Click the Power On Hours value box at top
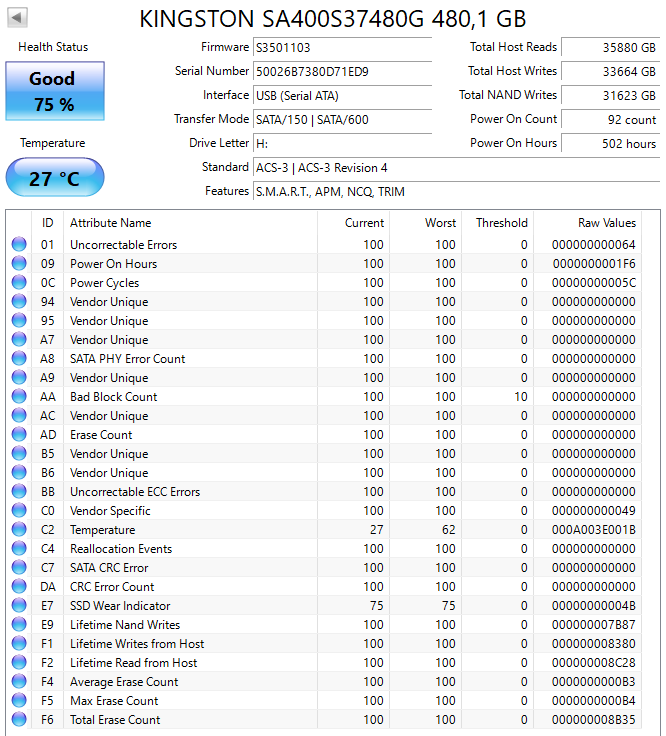This screenshot has width=666, height=736. (609, 144)
